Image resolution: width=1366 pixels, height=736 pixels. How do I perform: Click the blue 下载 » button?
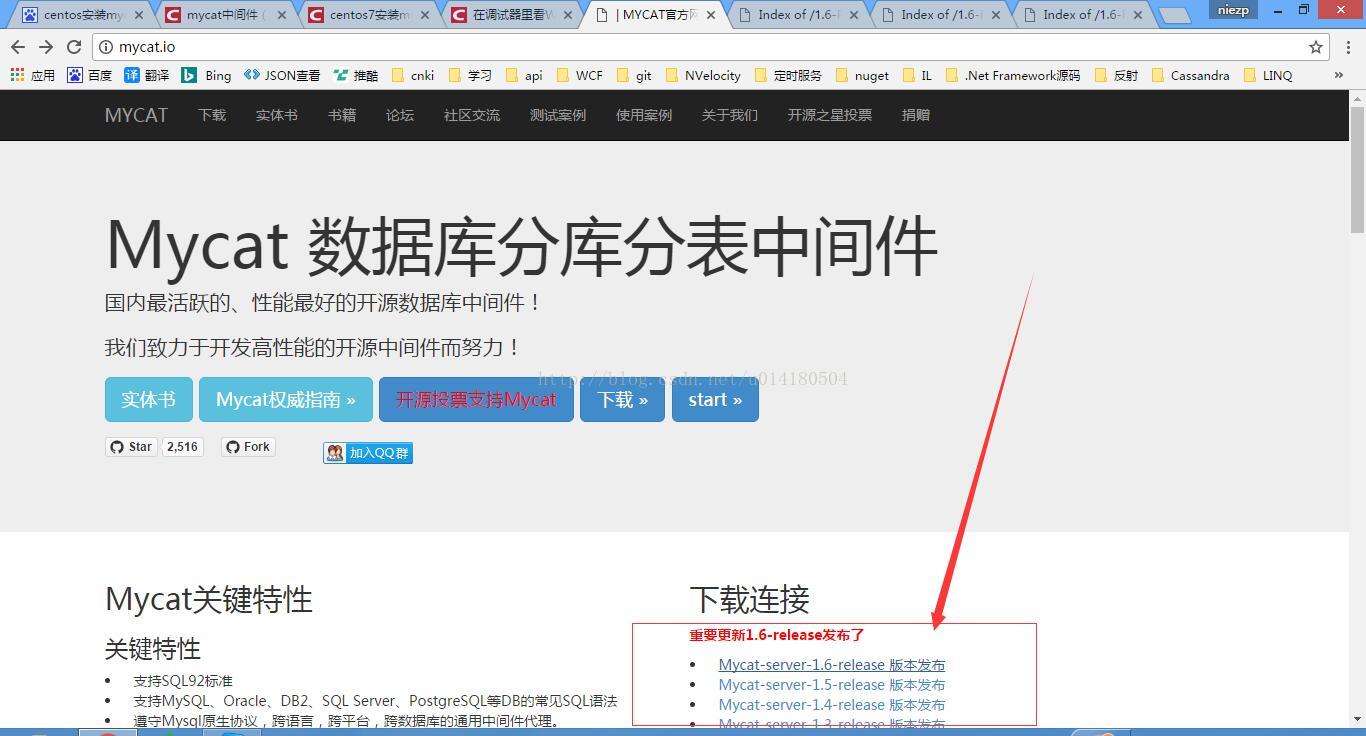tap(622, 399)
